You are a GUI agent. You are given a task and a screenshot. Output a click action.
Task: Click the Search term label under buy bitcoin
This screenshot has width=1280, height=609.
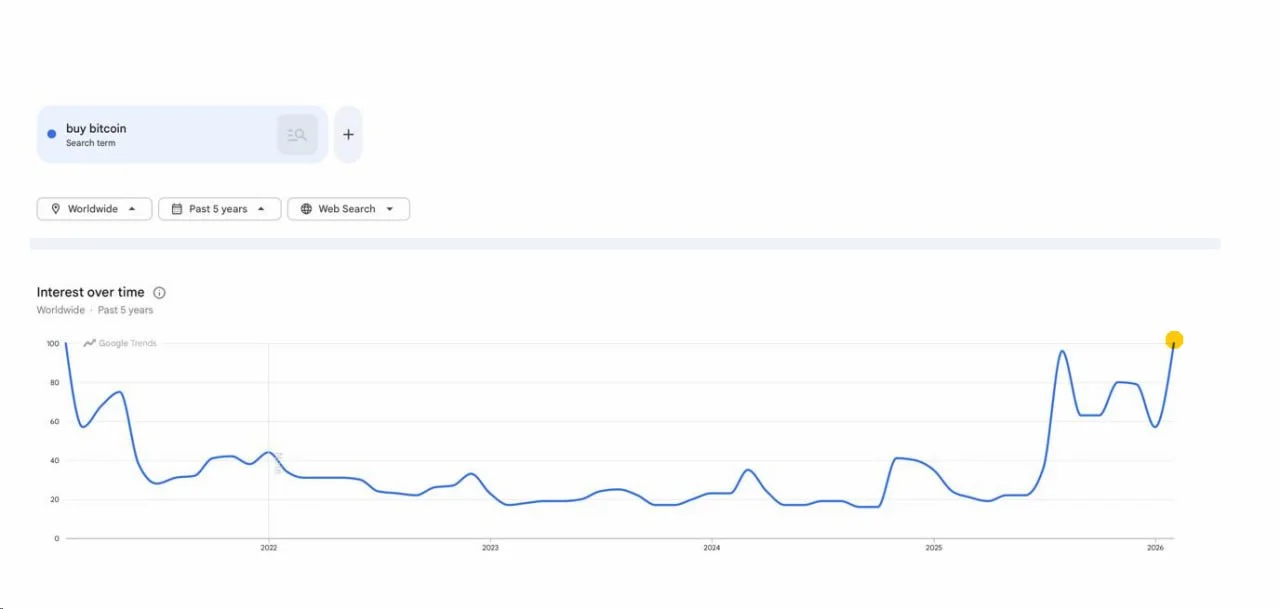(90, 143)
